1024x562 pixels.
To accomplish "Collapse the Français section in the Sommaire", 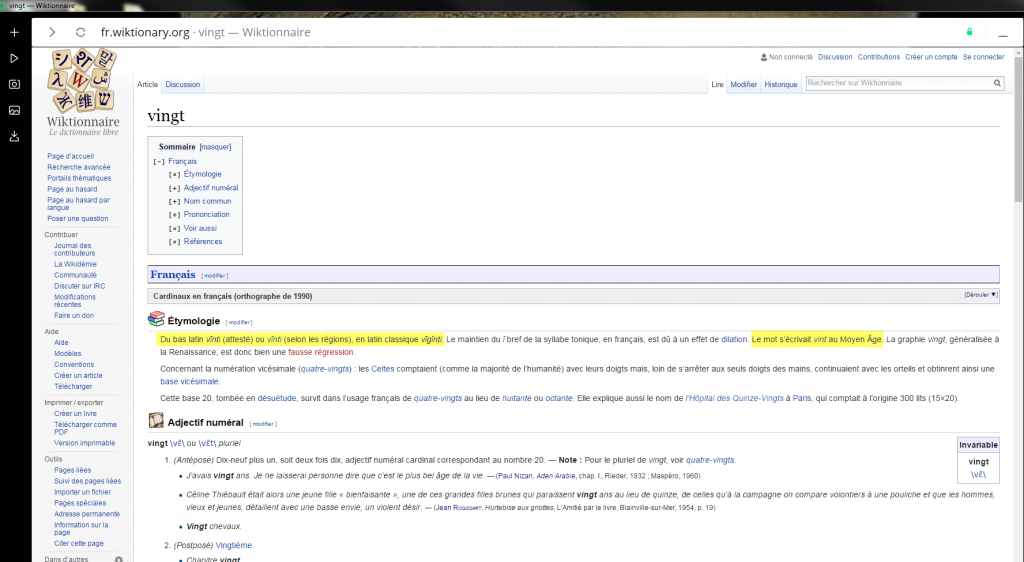I will pyautogui.click(x=158, y=161).
